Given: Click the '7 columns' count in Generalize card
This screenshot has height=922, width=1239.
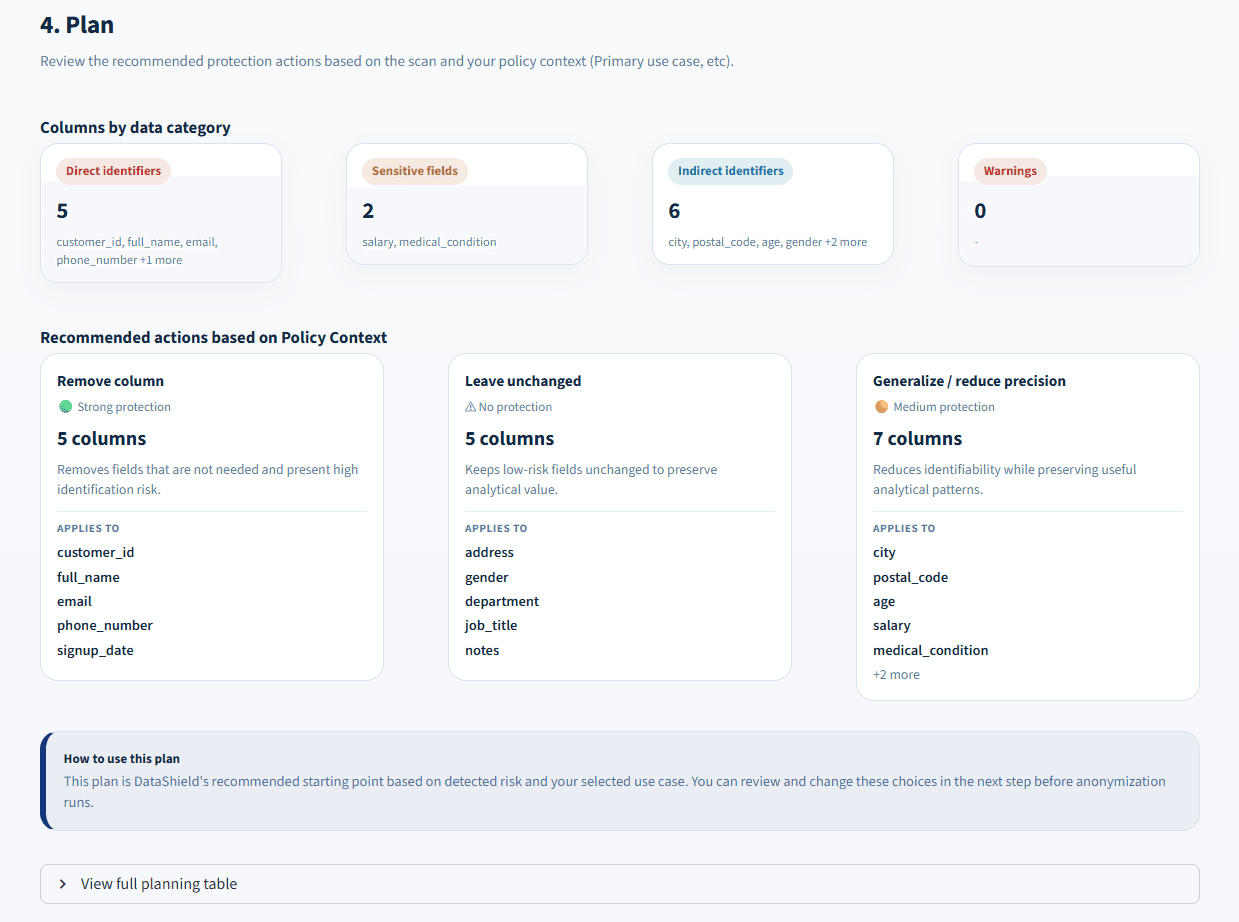Looking at the screenshot, I should tap(917, 439).
